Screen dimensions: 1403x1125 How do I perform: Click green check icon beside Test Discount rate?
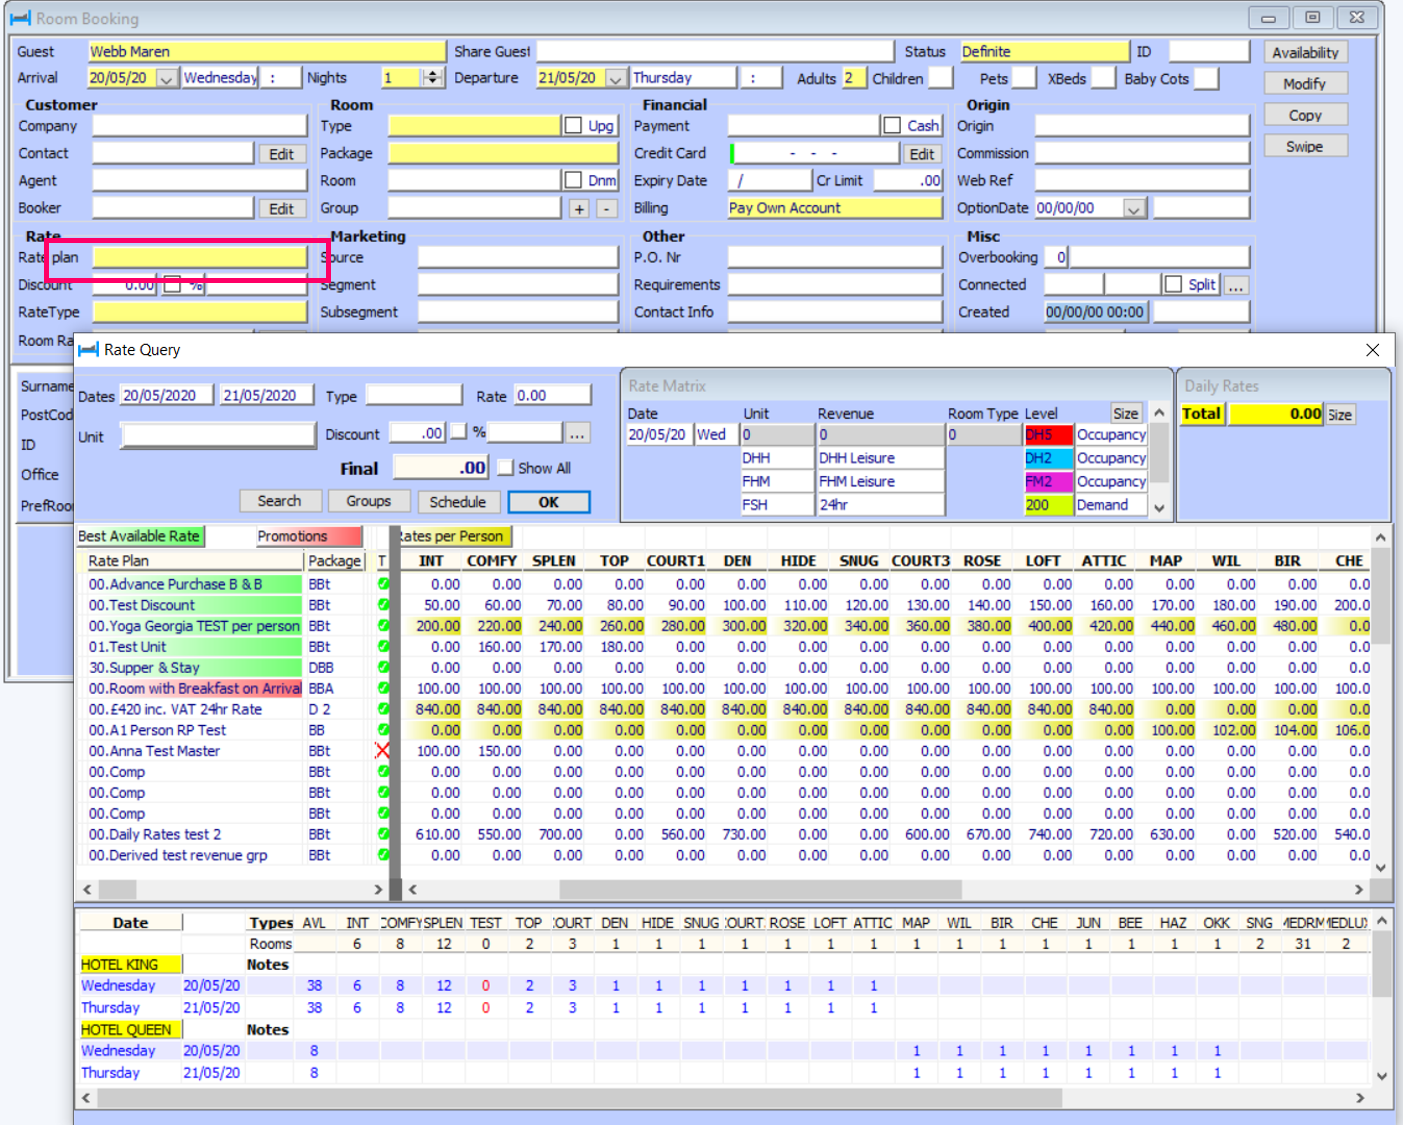[383, 605]
